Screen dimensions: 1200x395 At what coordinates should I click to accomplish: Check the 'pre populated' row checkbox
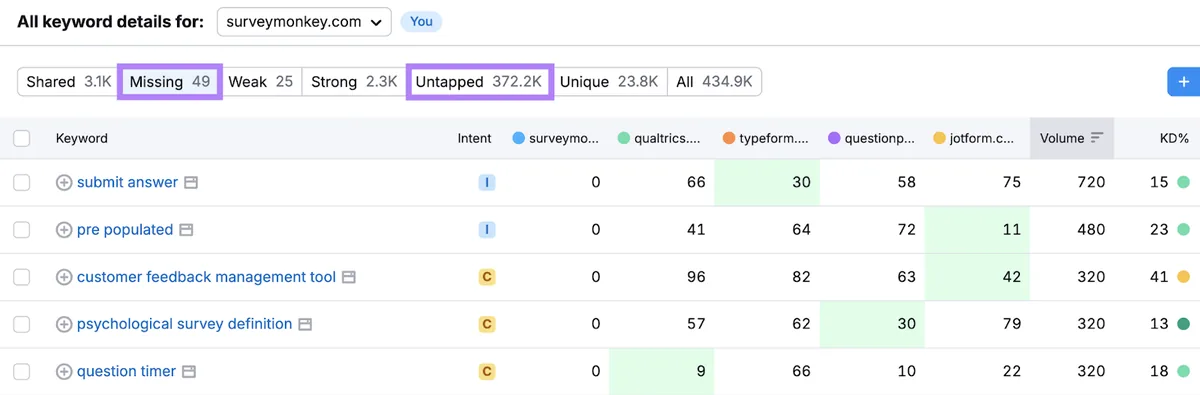(21, 230)
